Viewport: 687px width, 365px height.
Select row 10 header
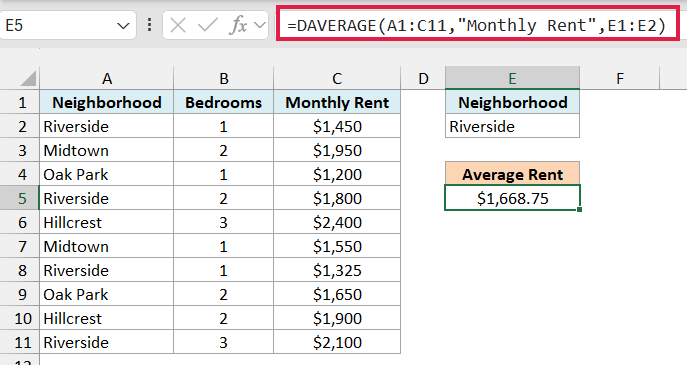pos(20,318)
